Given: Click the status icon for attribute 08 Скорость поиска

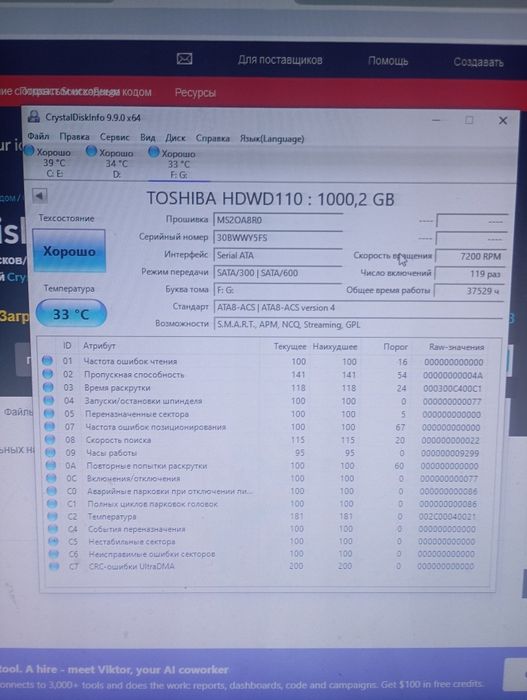Looking at the screenshot, I should (x=50, y=439).
